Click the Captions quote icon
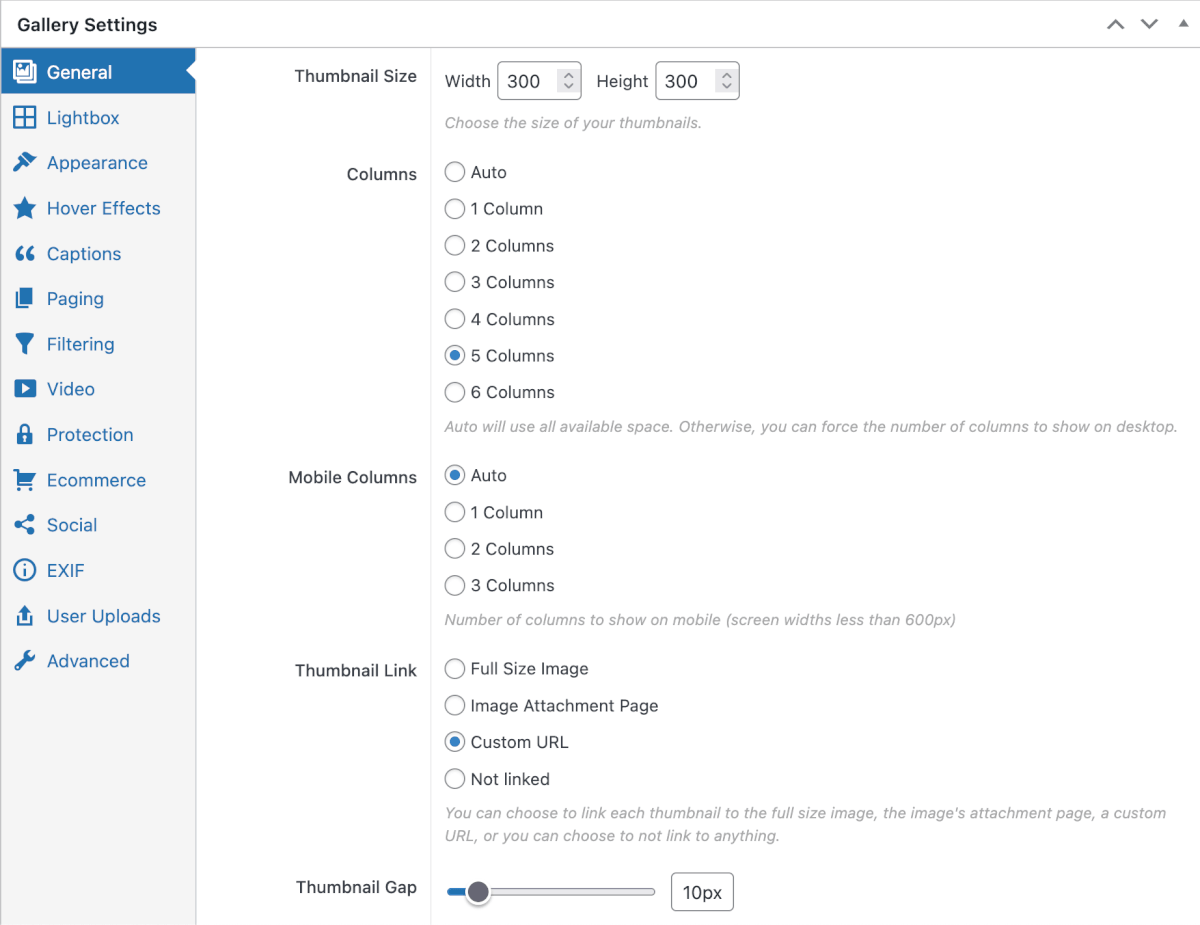The image size is (1200, 925). (24, 254)
